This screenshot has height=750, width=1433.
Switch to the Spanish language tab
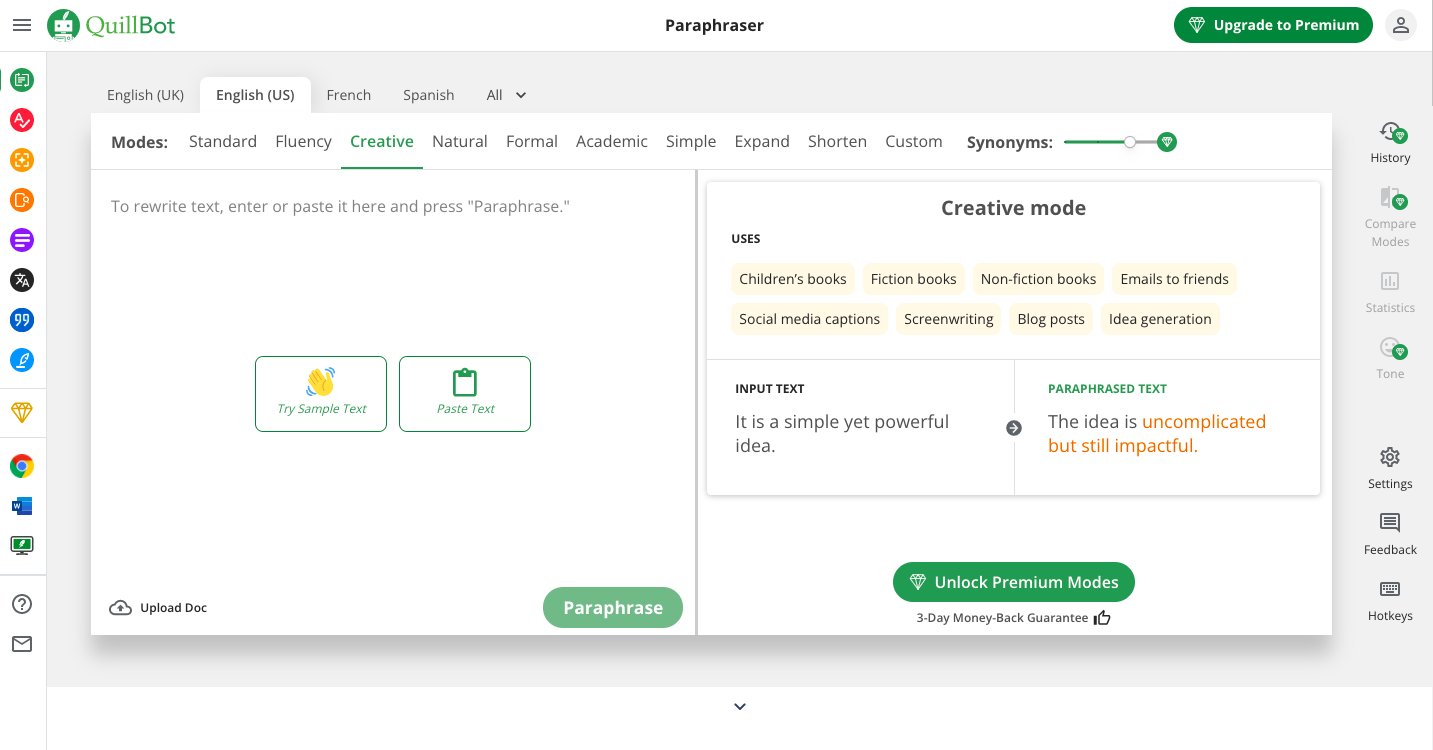pyautogui.click(x=429, y=95)
